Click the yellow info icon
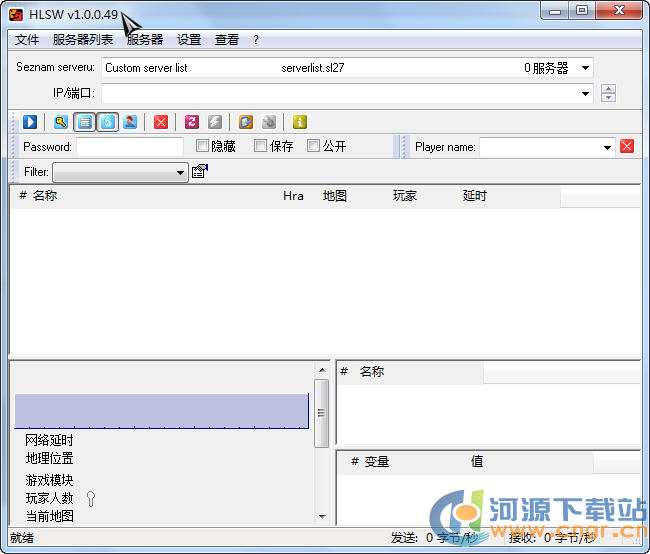The width and height of the screenshot is (650, 554). click(300, 122)
